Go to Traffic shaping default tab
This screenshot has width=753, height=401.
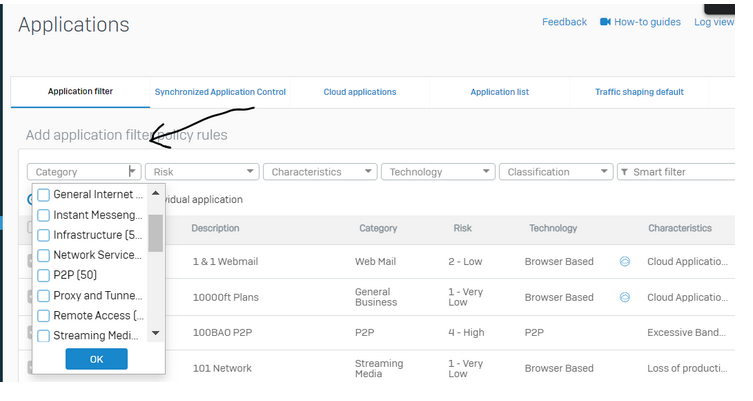point(639,92)
